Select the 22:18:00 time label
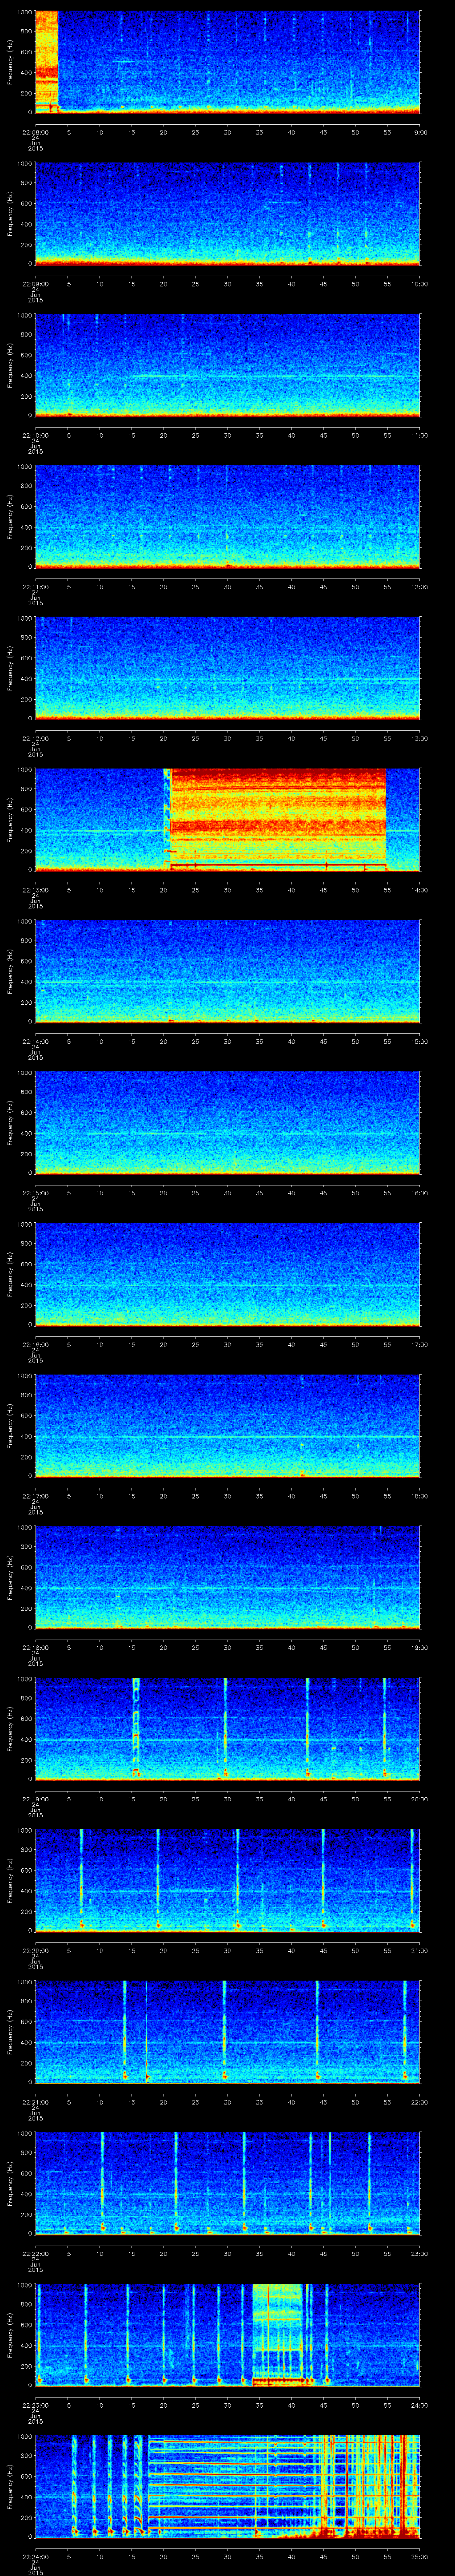 [x=35, y=1647]
